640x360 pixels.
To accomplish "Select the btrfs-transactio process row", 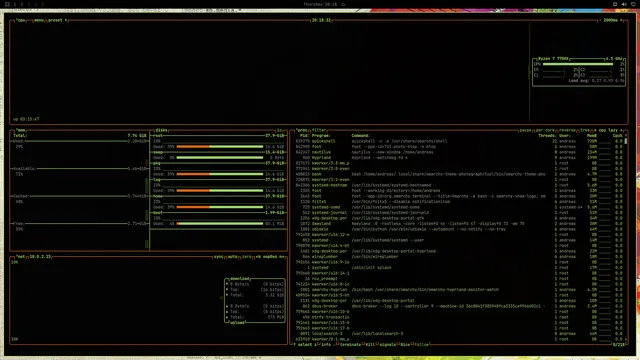I will coord(459,317).
